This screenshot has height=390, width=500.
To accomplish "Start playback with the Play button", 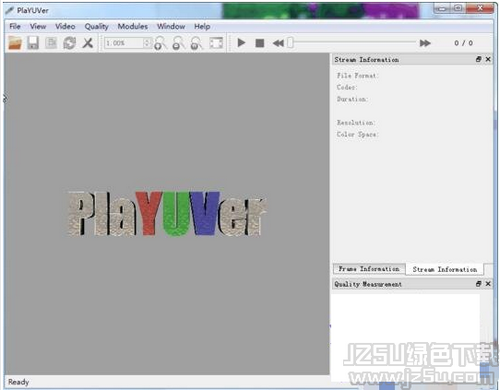I will (241, 43).
